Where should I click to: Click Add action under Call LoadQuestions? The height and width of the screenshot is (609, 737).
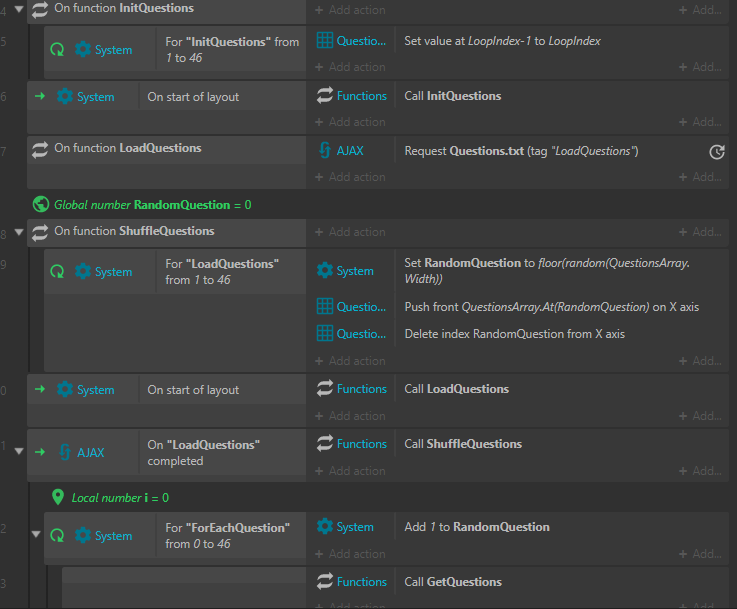[x=351, y=416]
